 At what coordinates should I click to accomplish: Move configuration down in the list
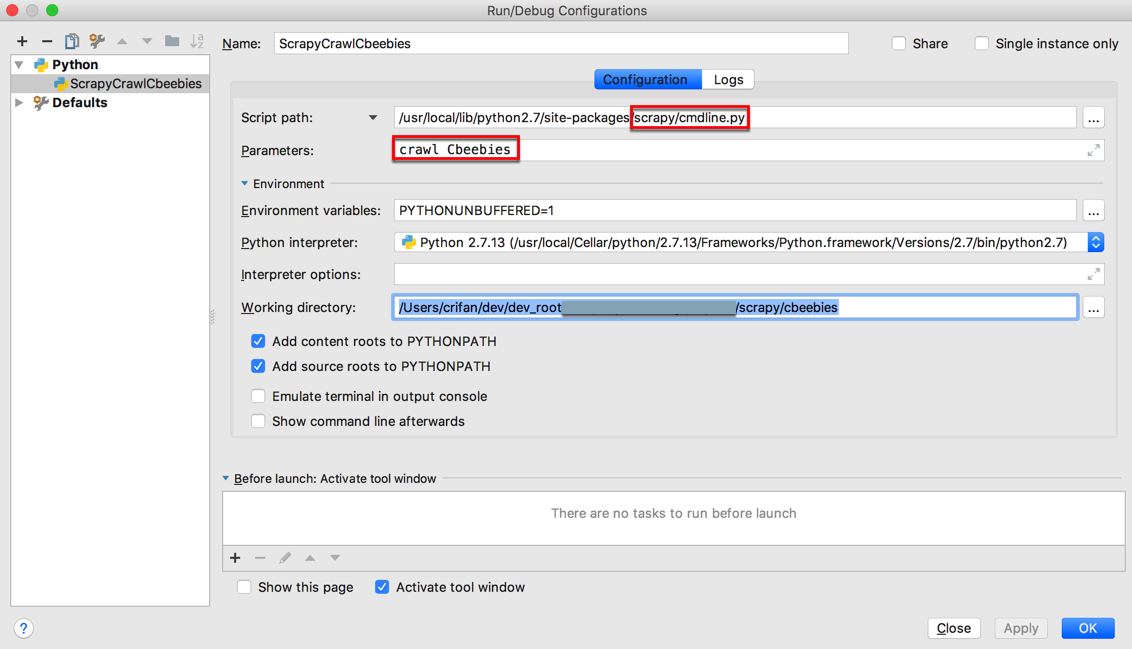pyautogui.click(x=147, y=41)
